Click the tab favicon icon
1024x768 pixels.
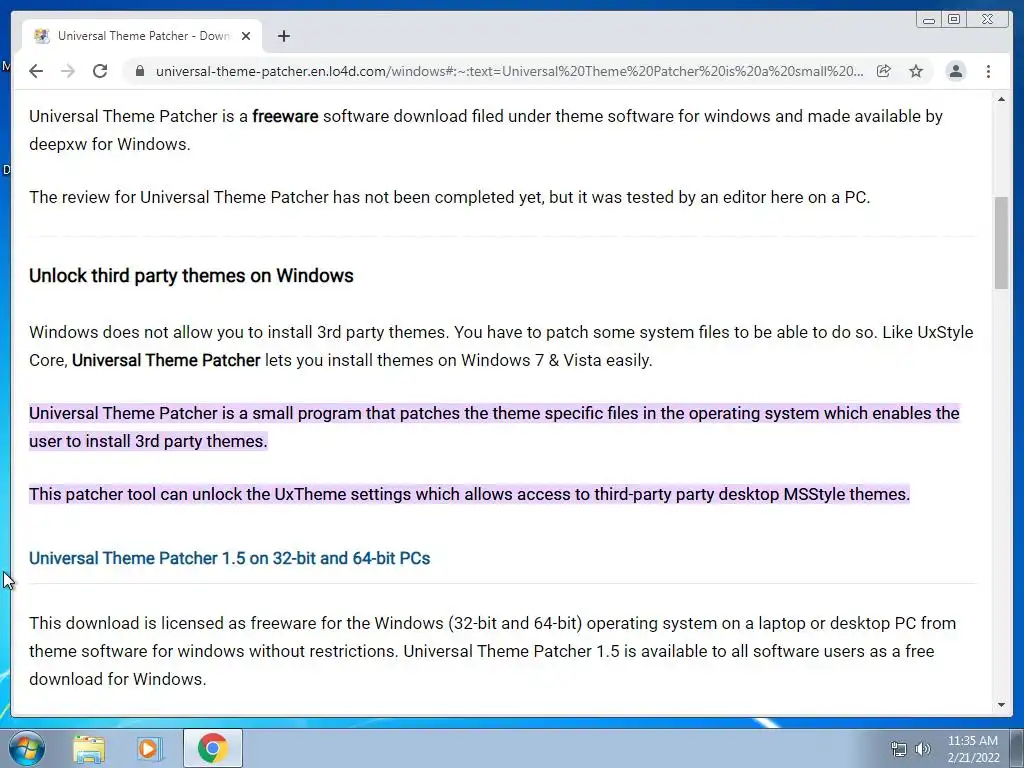42,36
